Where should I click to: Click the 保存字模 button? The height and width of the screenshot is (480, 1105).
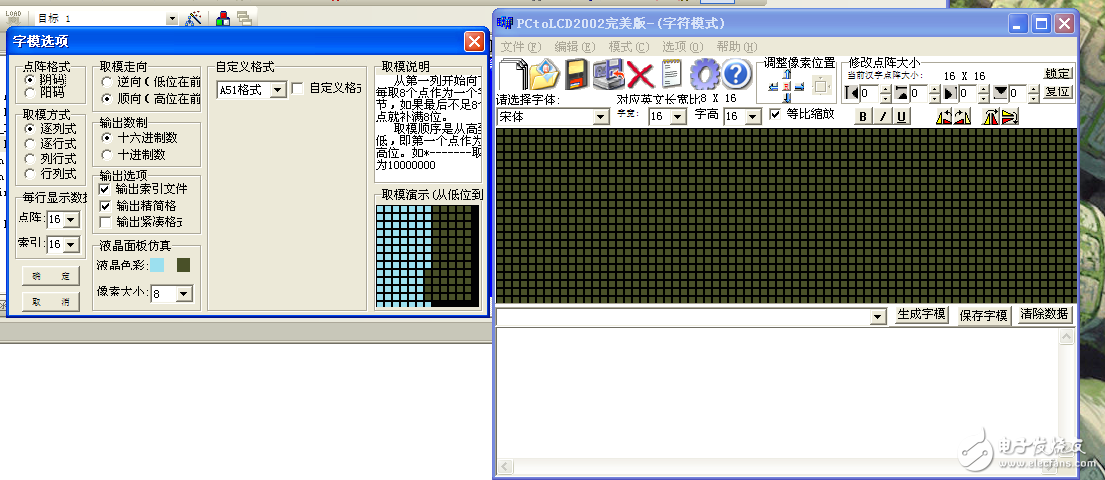[x=984, y=315]
